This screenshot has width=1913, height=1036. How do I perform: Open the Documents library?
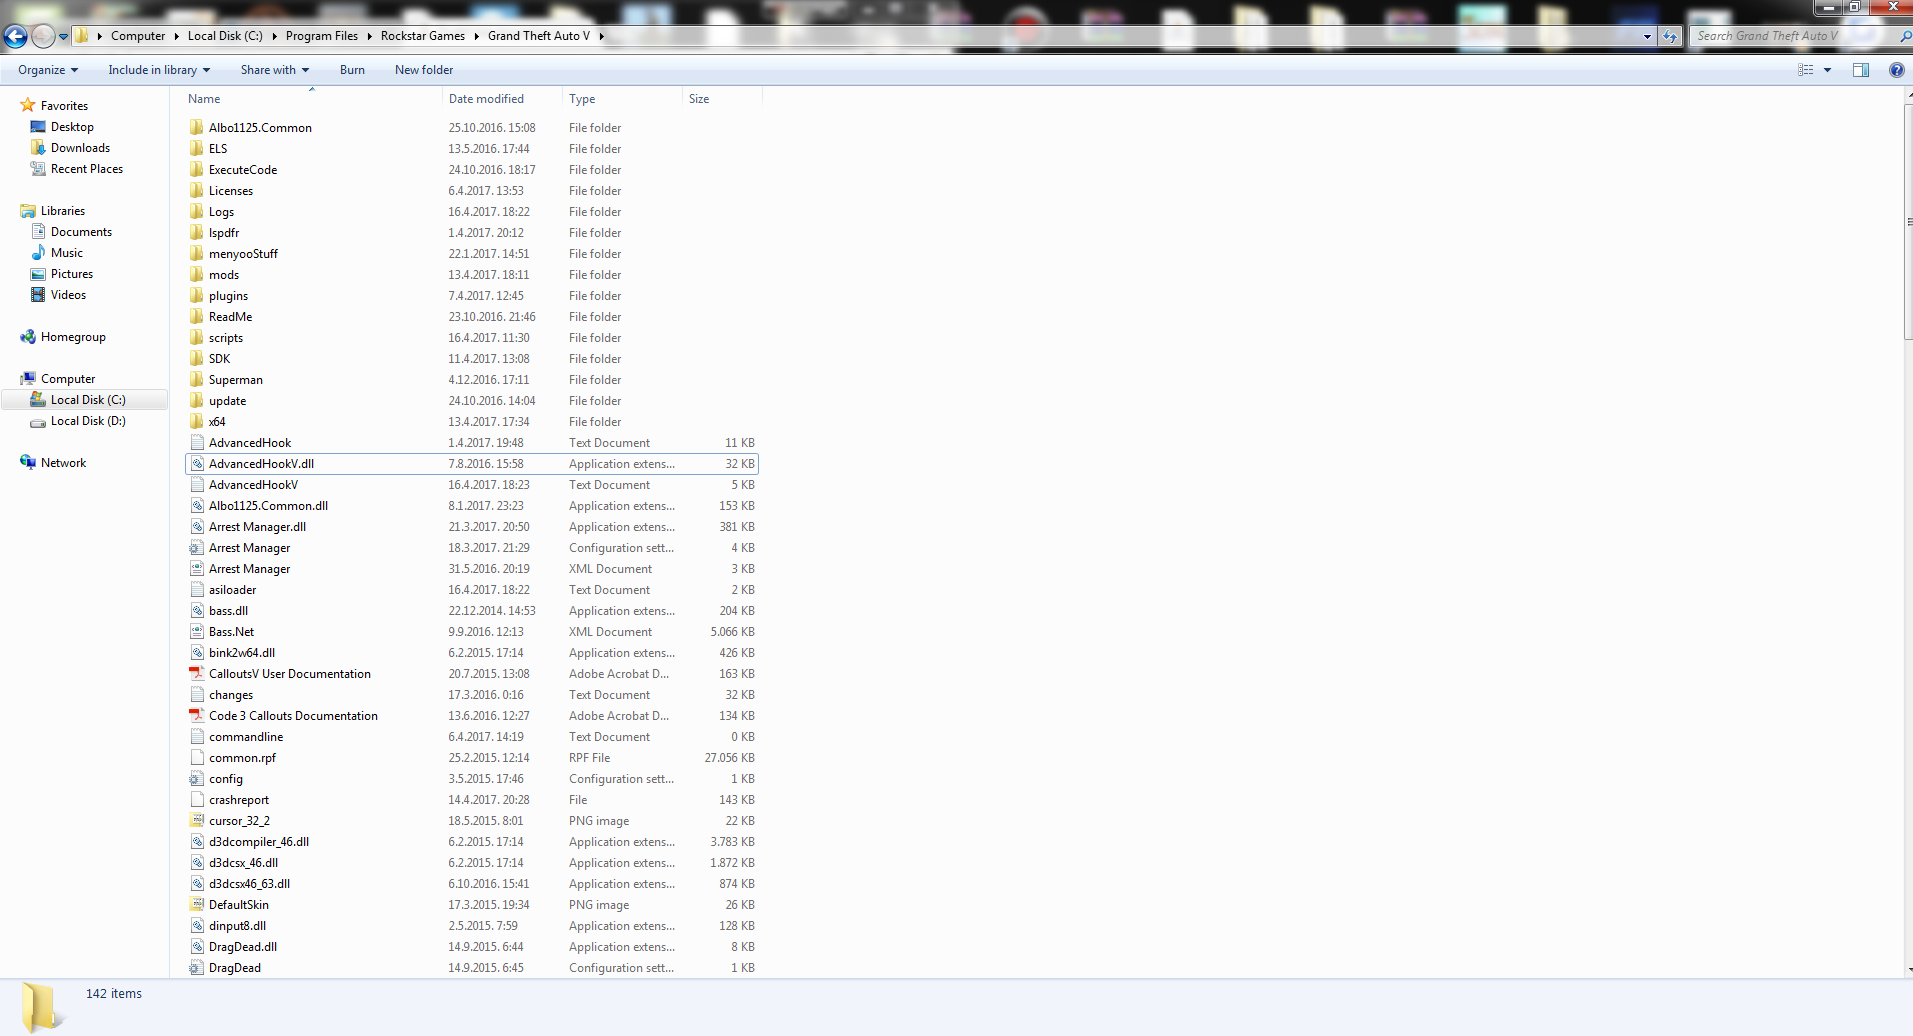pyautogui.click(x=81, y=232)
